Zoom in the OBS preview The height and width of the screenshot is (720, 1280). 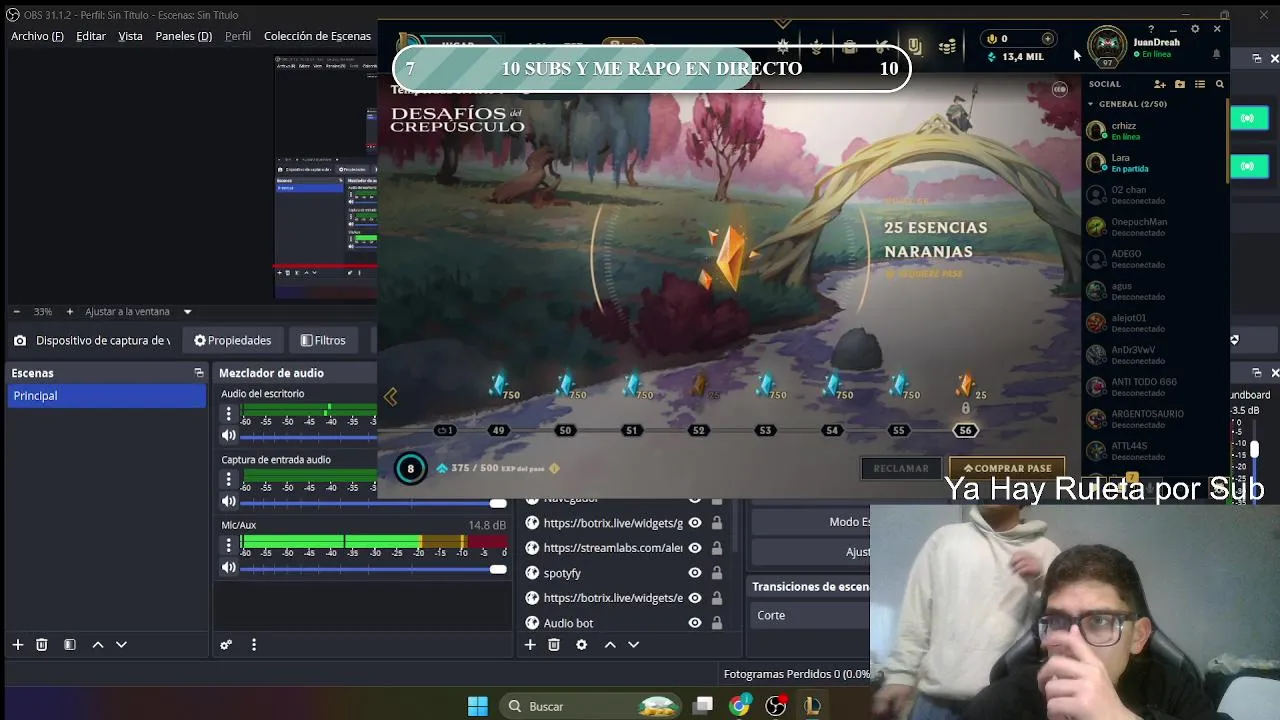(x=69, y=312)
